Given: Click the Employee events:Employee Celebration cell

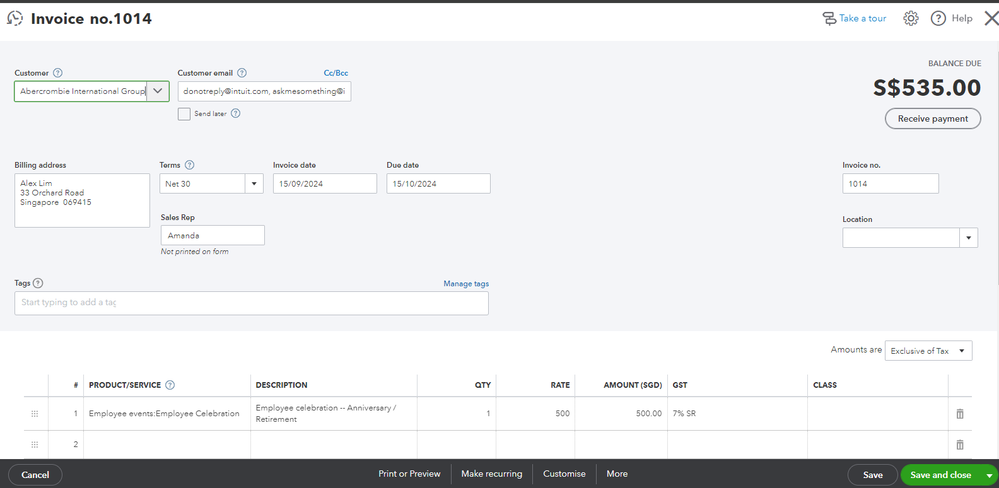Looking at the screenshot, I should click(x=167, y=413).
